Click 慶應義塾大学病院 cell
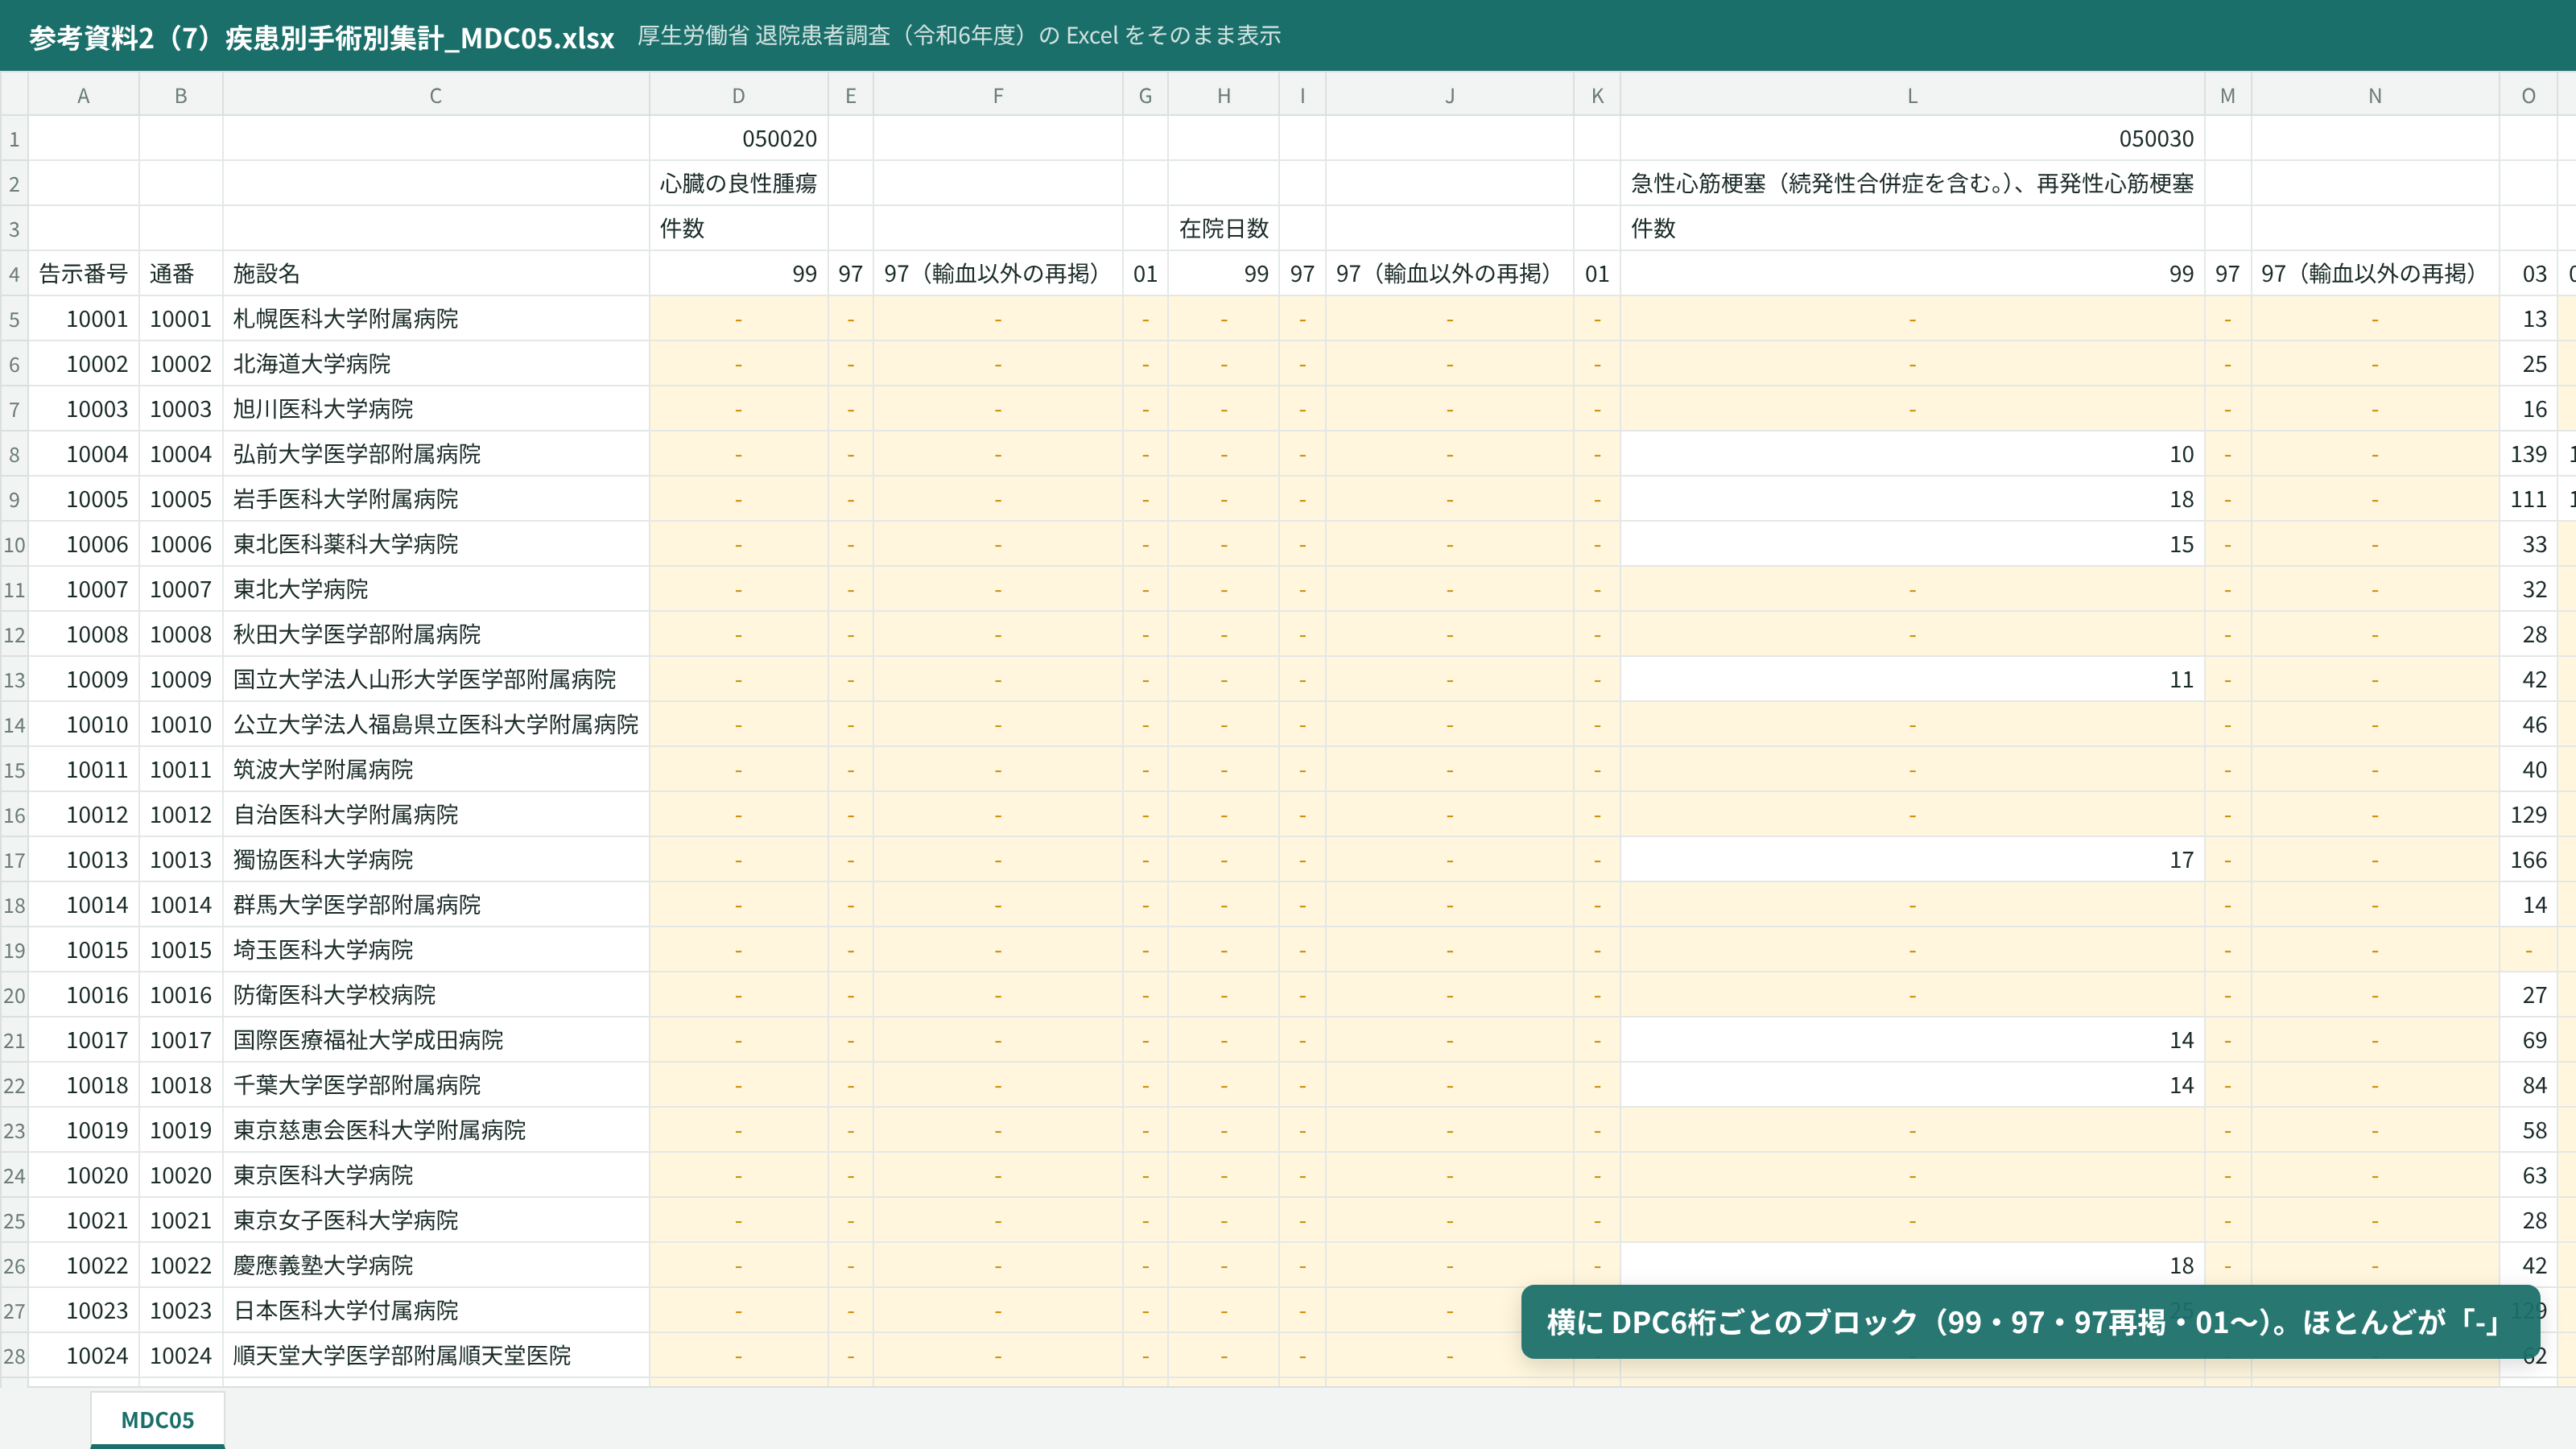2576x1449 pixels. pyautogui.click(x=435, y=1265)
